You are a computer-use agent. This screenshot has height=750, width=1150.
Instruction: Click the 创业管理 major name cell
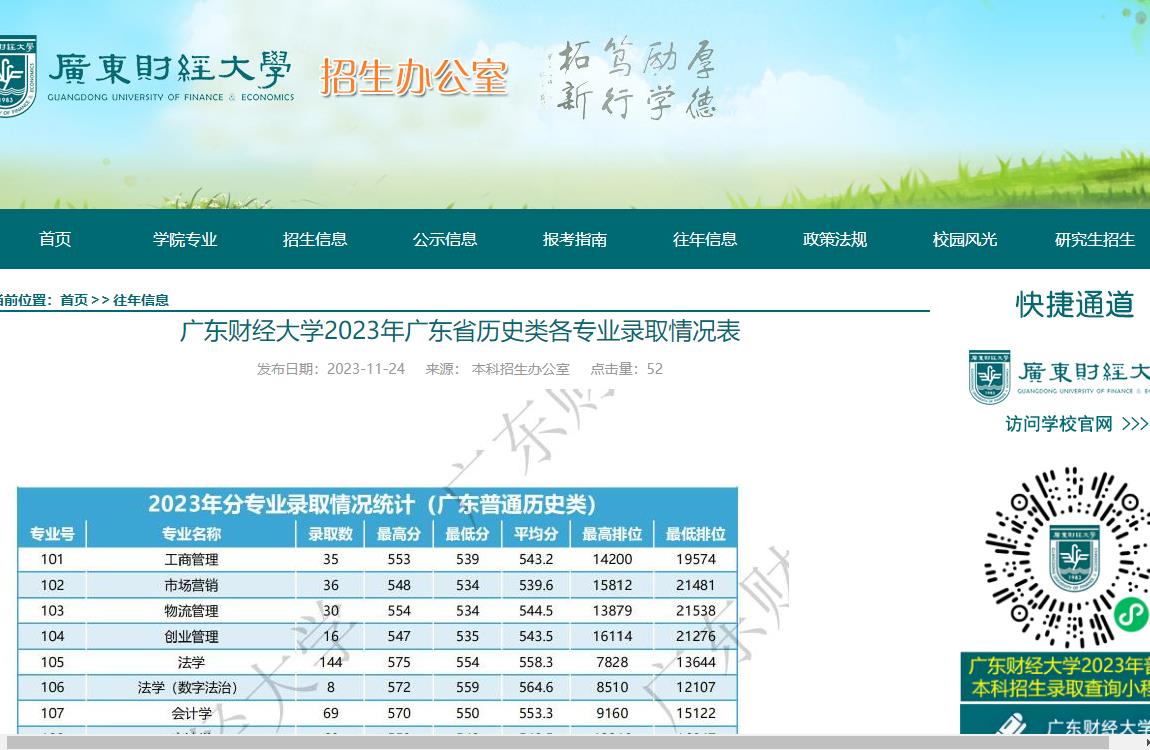(x=191, y=636)
